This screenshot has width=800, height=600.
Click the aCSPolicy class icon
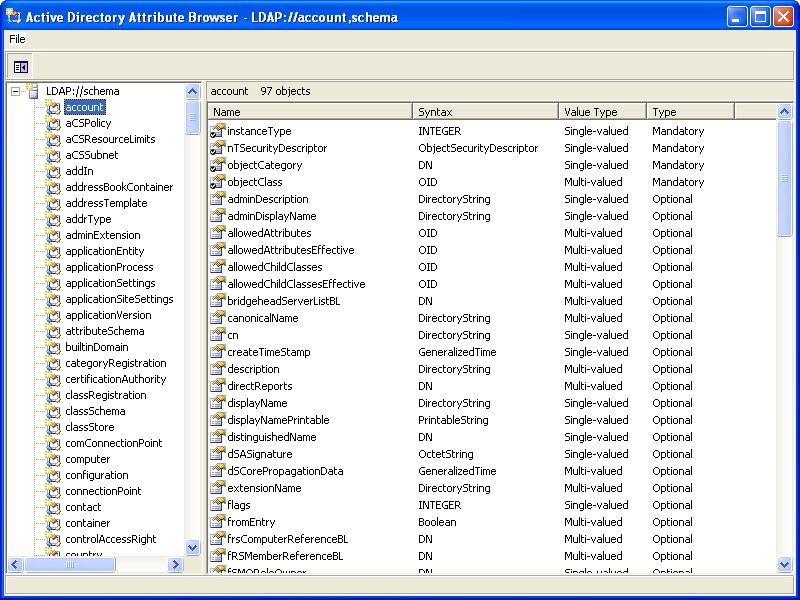tap(54, 123)
